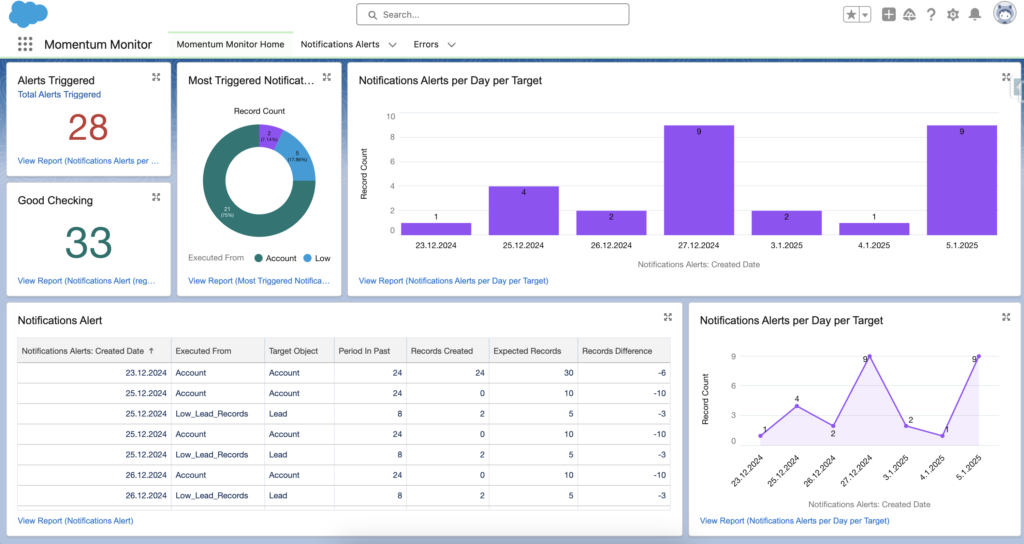
Task: Select the Momentum Monitor Home tab
Action: (231, 44)
